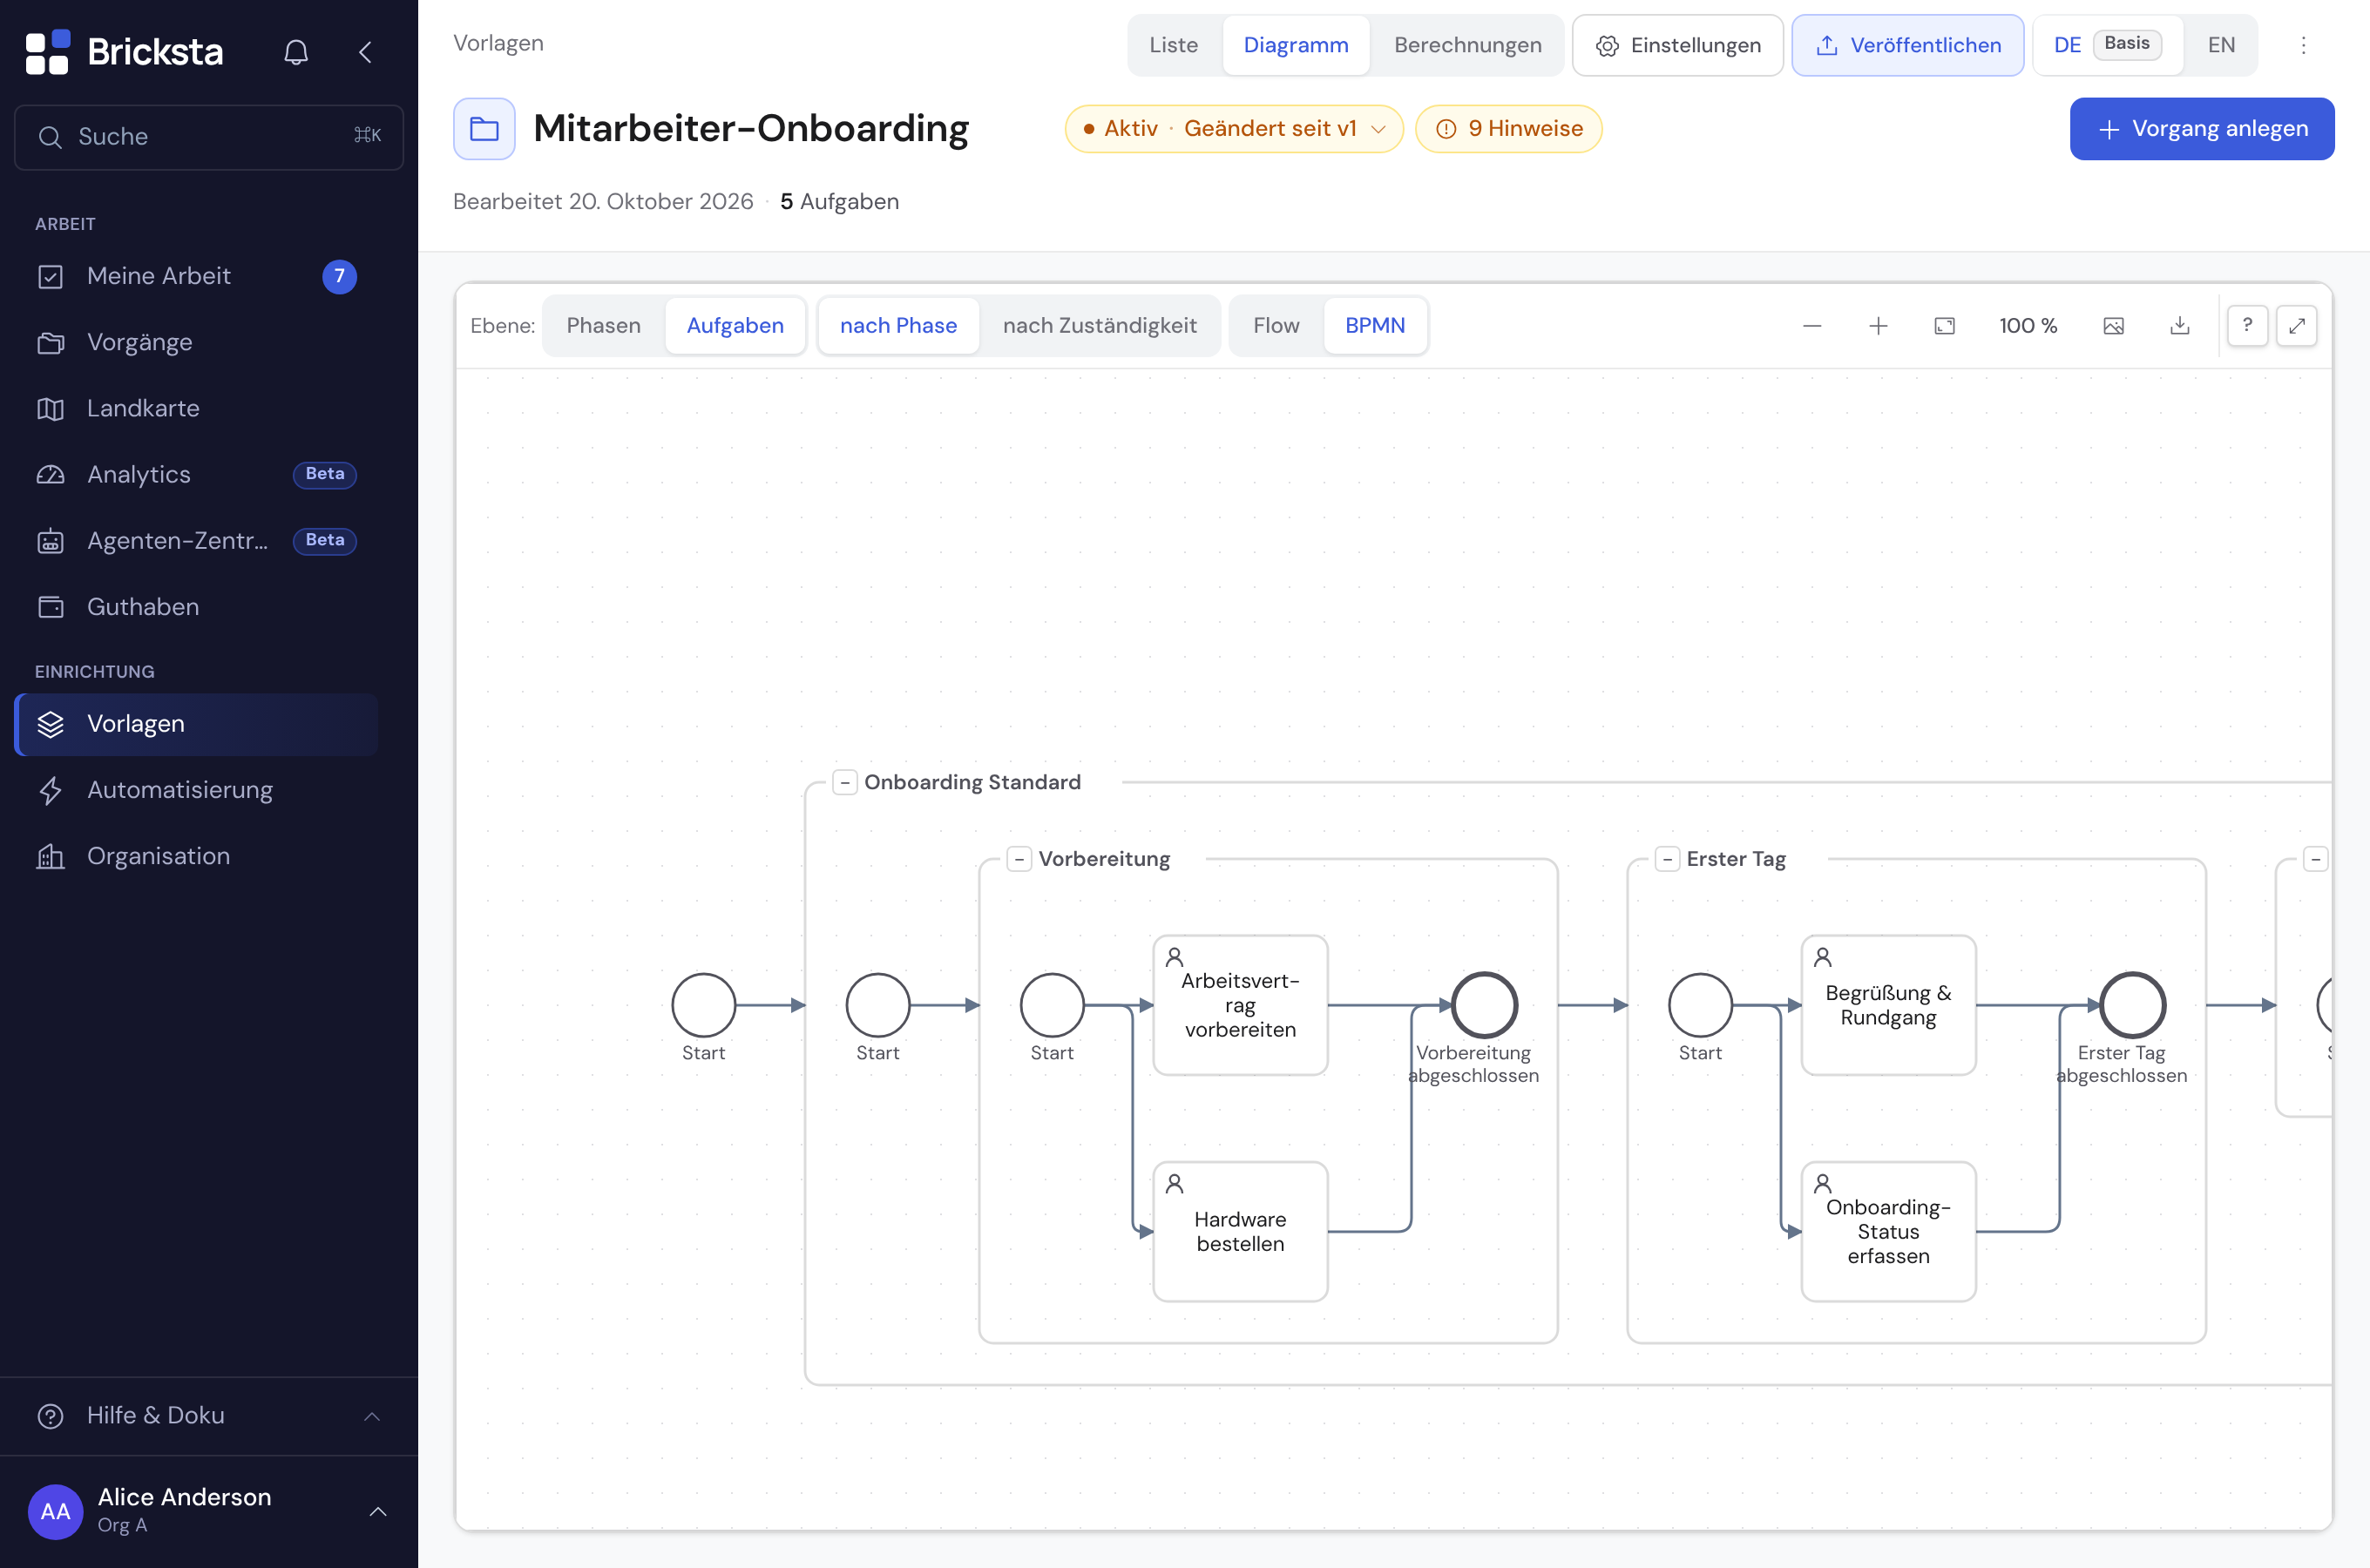
Task: Open Einstellungen
Action: pos(1678,45)
